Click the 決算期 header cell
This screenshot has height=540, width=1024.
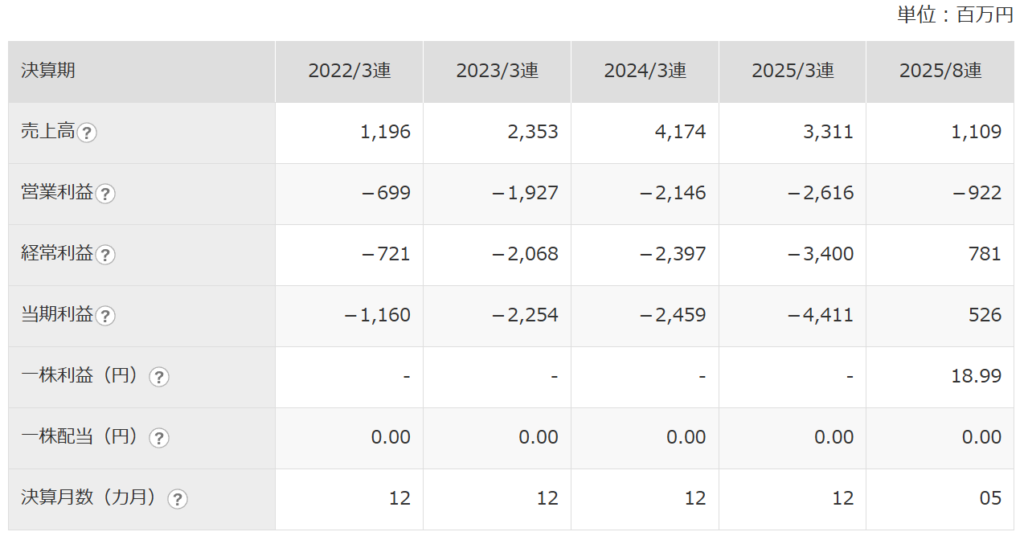click(48, 71)
